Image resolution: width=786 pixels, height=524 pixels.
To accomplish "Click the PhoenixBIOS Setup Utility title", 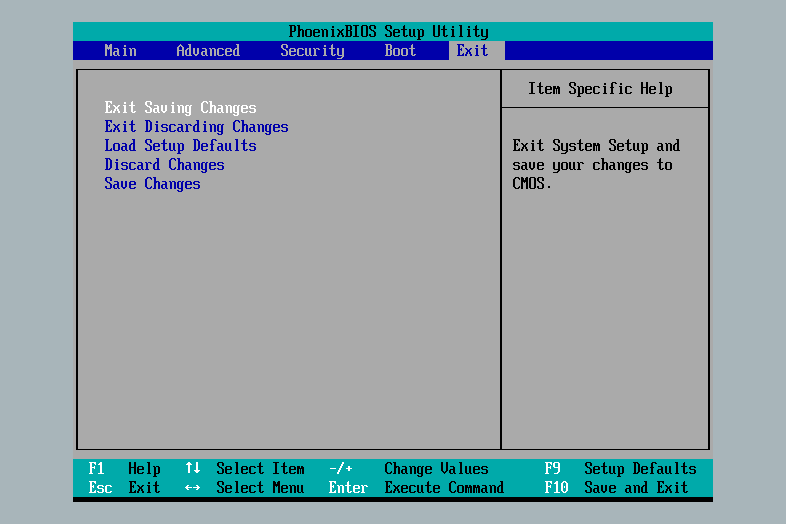I will point(388,32).
